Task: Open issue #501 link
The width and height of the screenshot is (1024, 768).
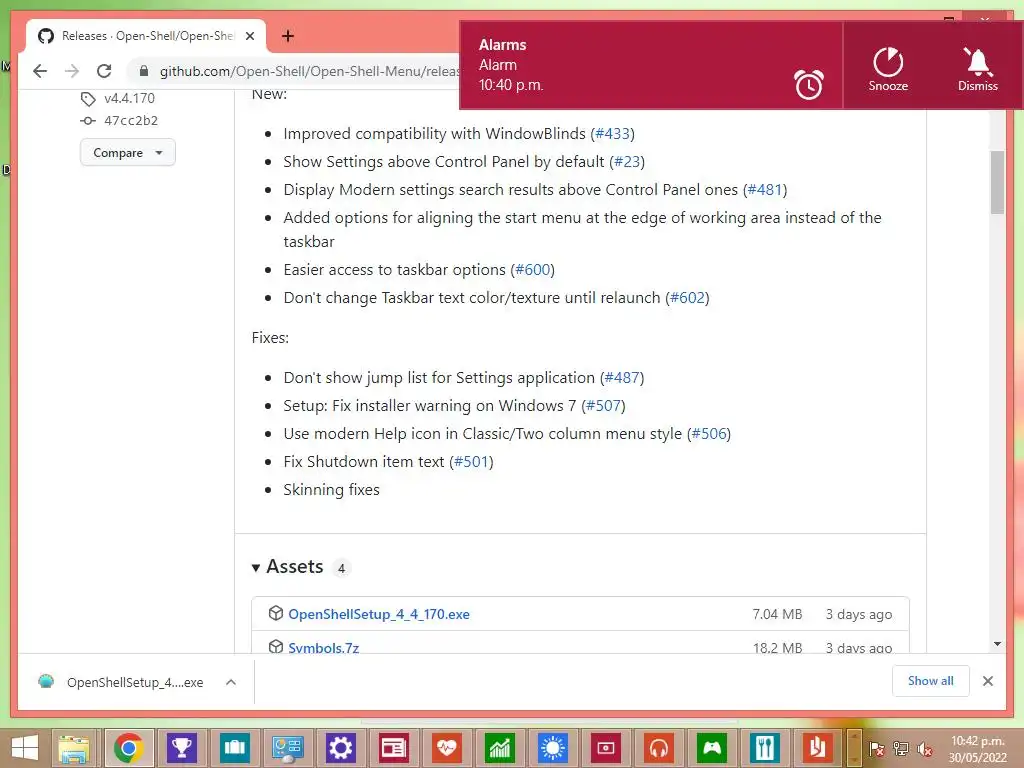Action: pyautogui.click(x=471, y=462)
